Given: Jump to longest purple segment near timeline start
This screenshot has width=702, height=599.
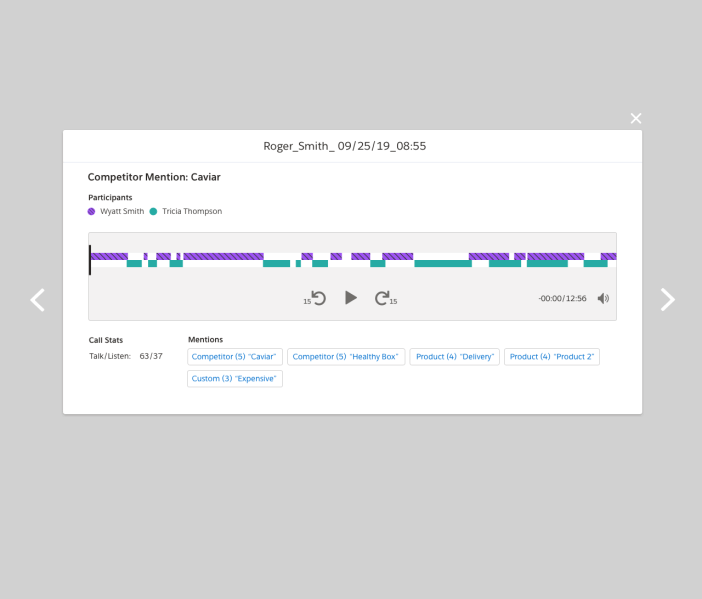Looking at the screenshot, I should click(x=223, y=256).
